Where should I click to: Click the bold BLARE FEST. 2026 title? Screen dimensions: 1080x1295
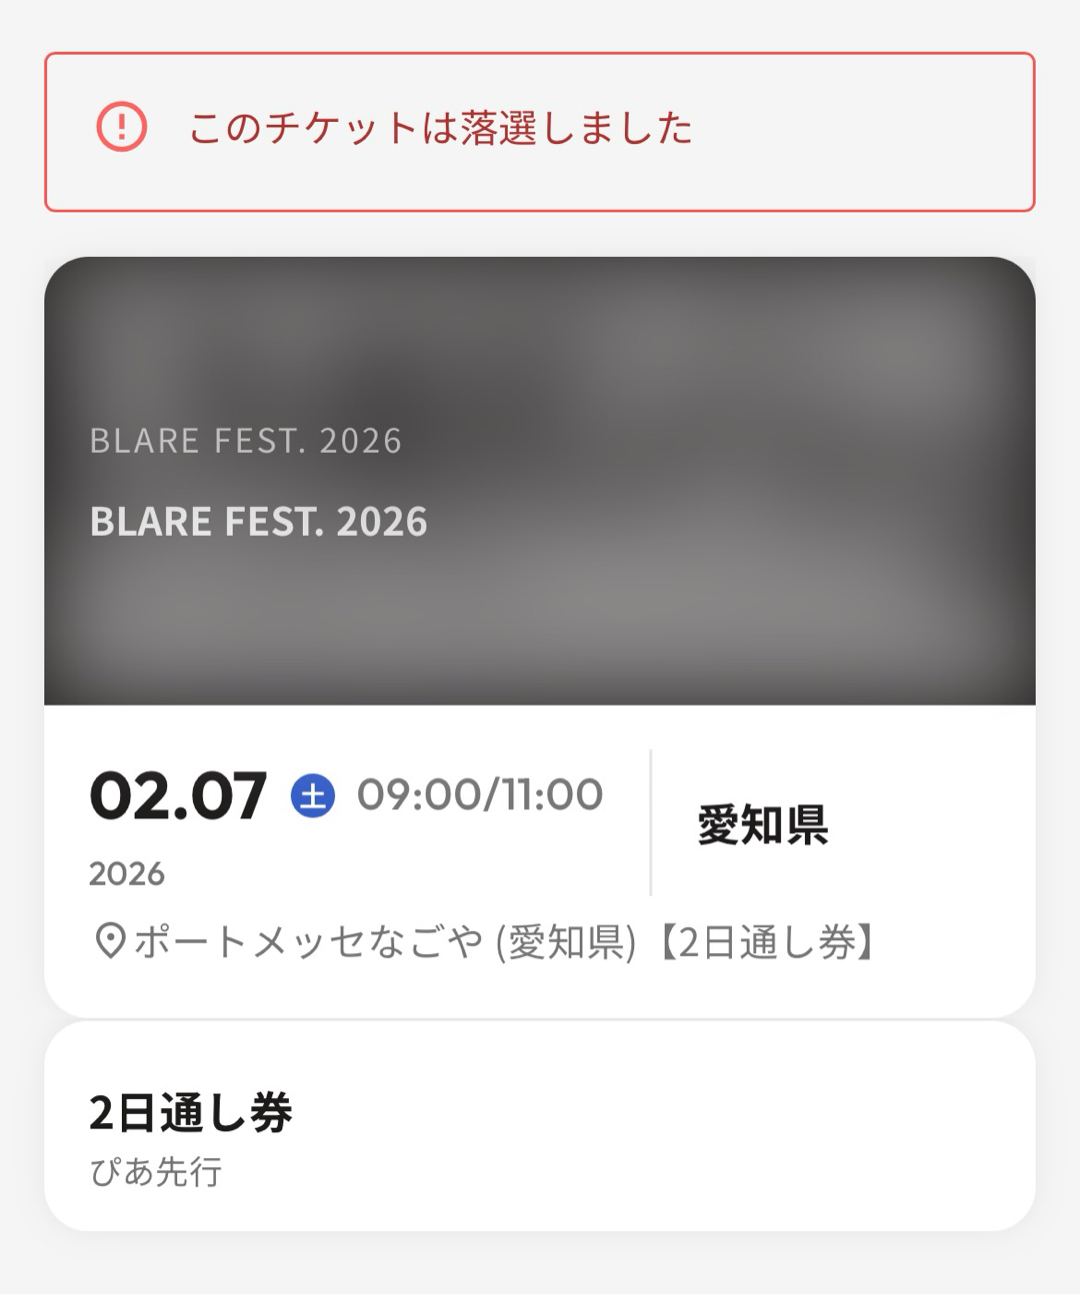[x=259, y=522]
